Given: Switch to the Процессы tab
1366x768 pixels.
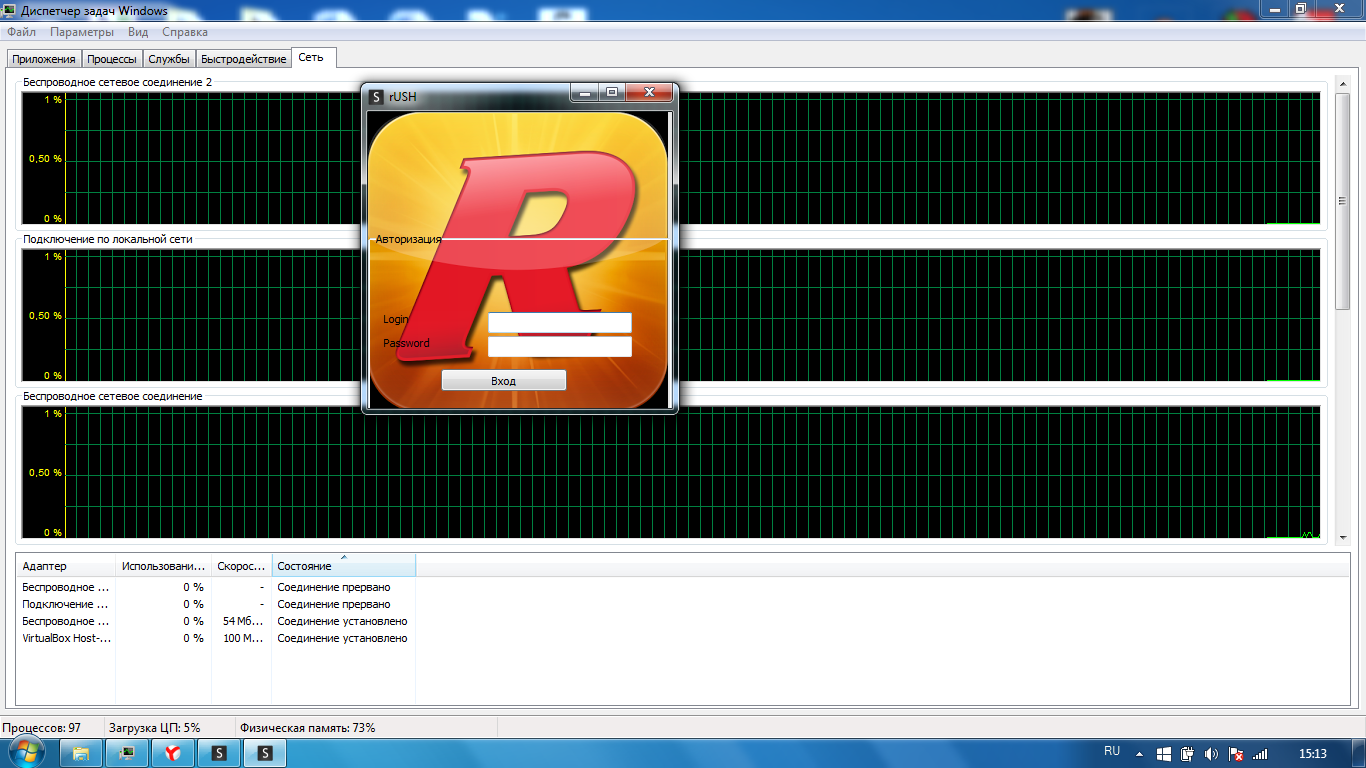Looking at the screenshot, I should pyautogui.click(x=111, y=59).
